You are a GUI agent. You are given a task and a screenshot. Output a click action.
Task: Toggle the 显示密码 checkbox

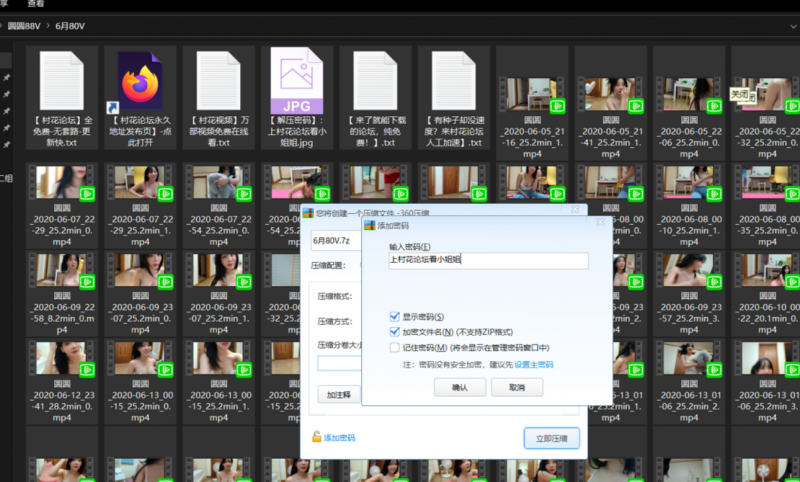394,317
